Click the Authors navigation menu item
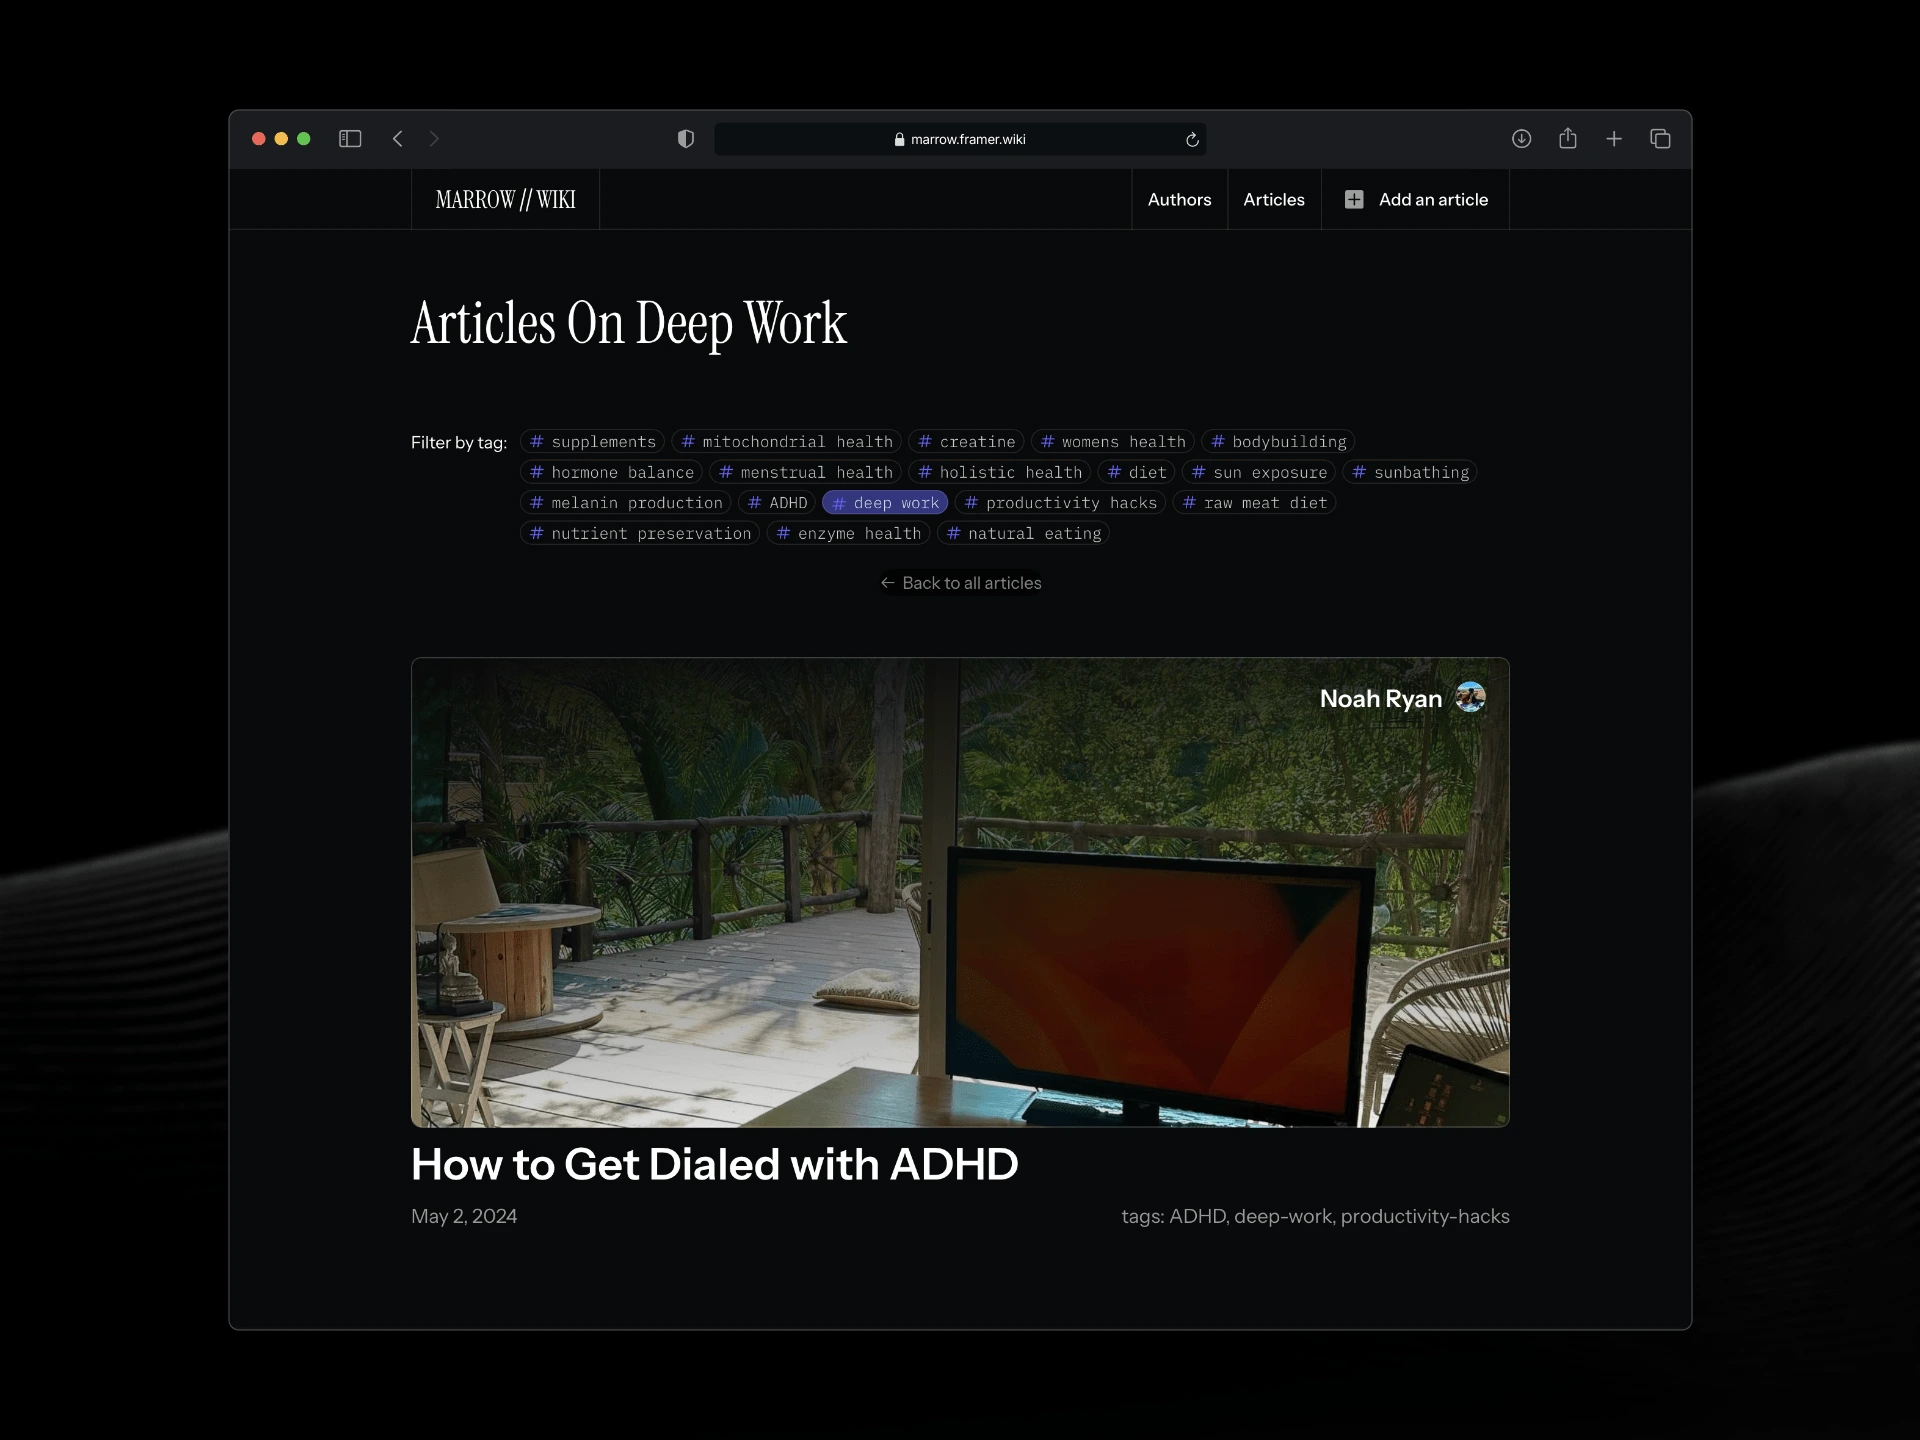The width and height of the screenshot is (1920, 1440). point(1179,198)
